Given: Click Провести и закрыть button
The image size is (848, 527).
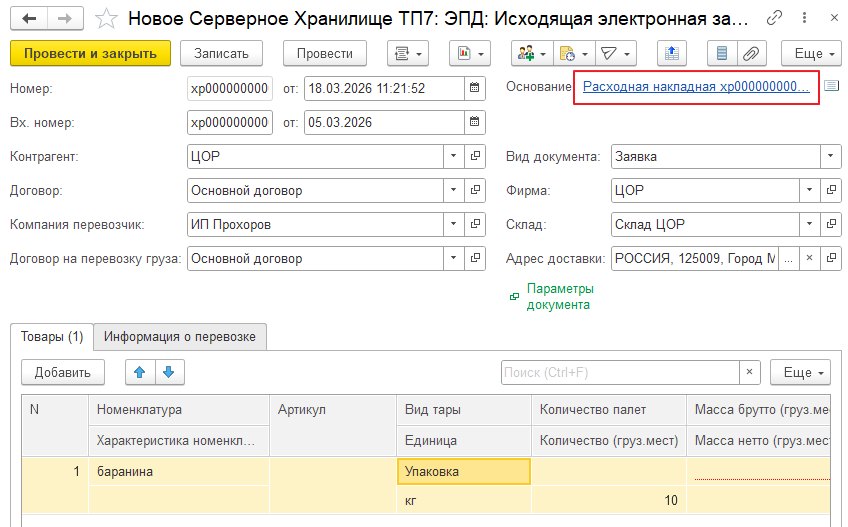Looking at the screenshot, I should coord(90,54).
